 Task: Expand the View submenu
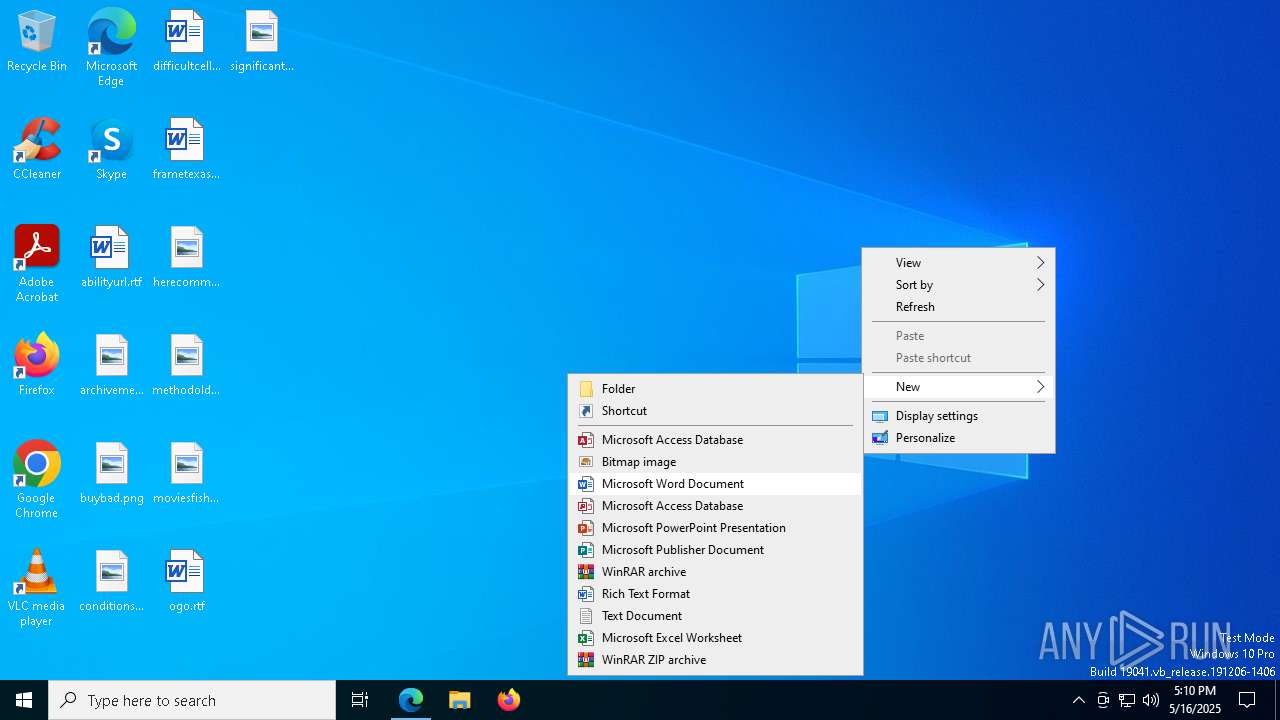coord(959,263)
